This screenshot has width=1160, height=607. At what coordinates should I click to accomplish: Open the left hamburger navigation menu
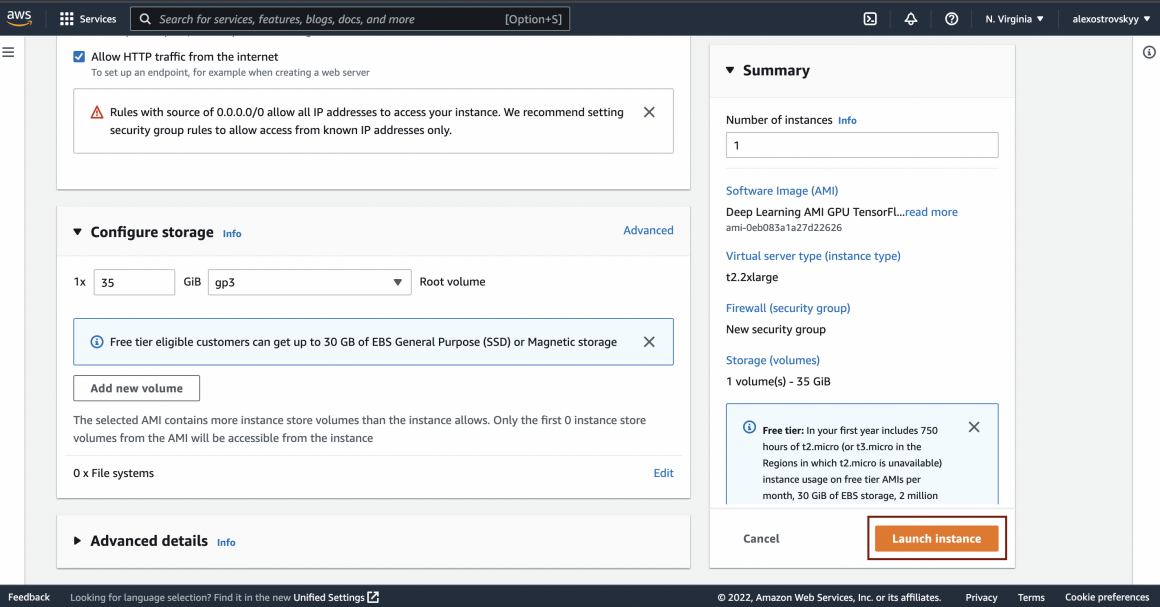(8, 52)
